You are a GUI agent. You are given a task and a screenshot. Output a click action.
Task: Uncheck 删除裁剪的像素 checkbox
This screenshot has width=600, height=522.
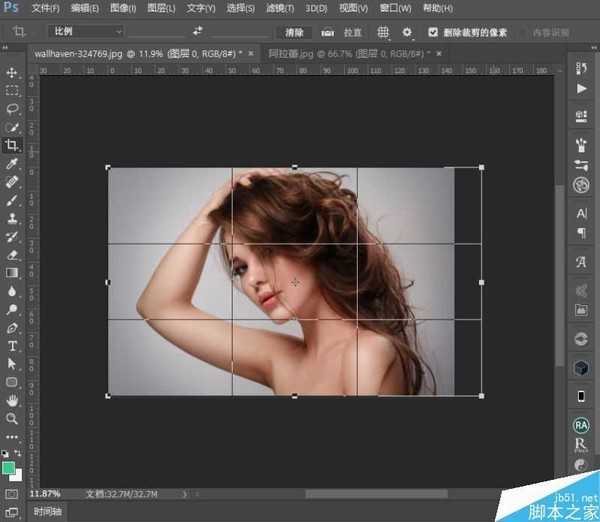tap(433, 32)
